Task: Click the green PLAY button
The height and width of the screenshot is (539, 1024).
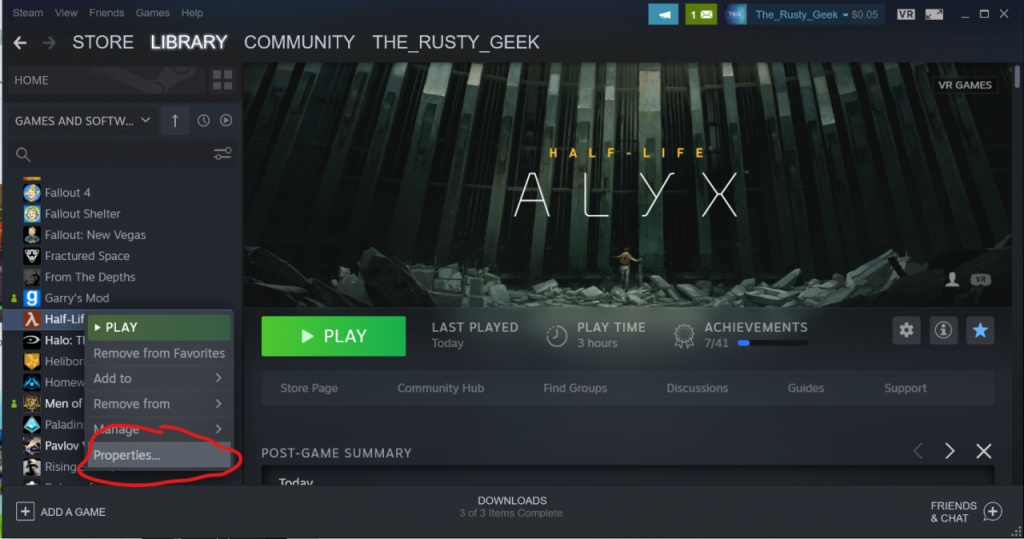Action: [333, 336]
